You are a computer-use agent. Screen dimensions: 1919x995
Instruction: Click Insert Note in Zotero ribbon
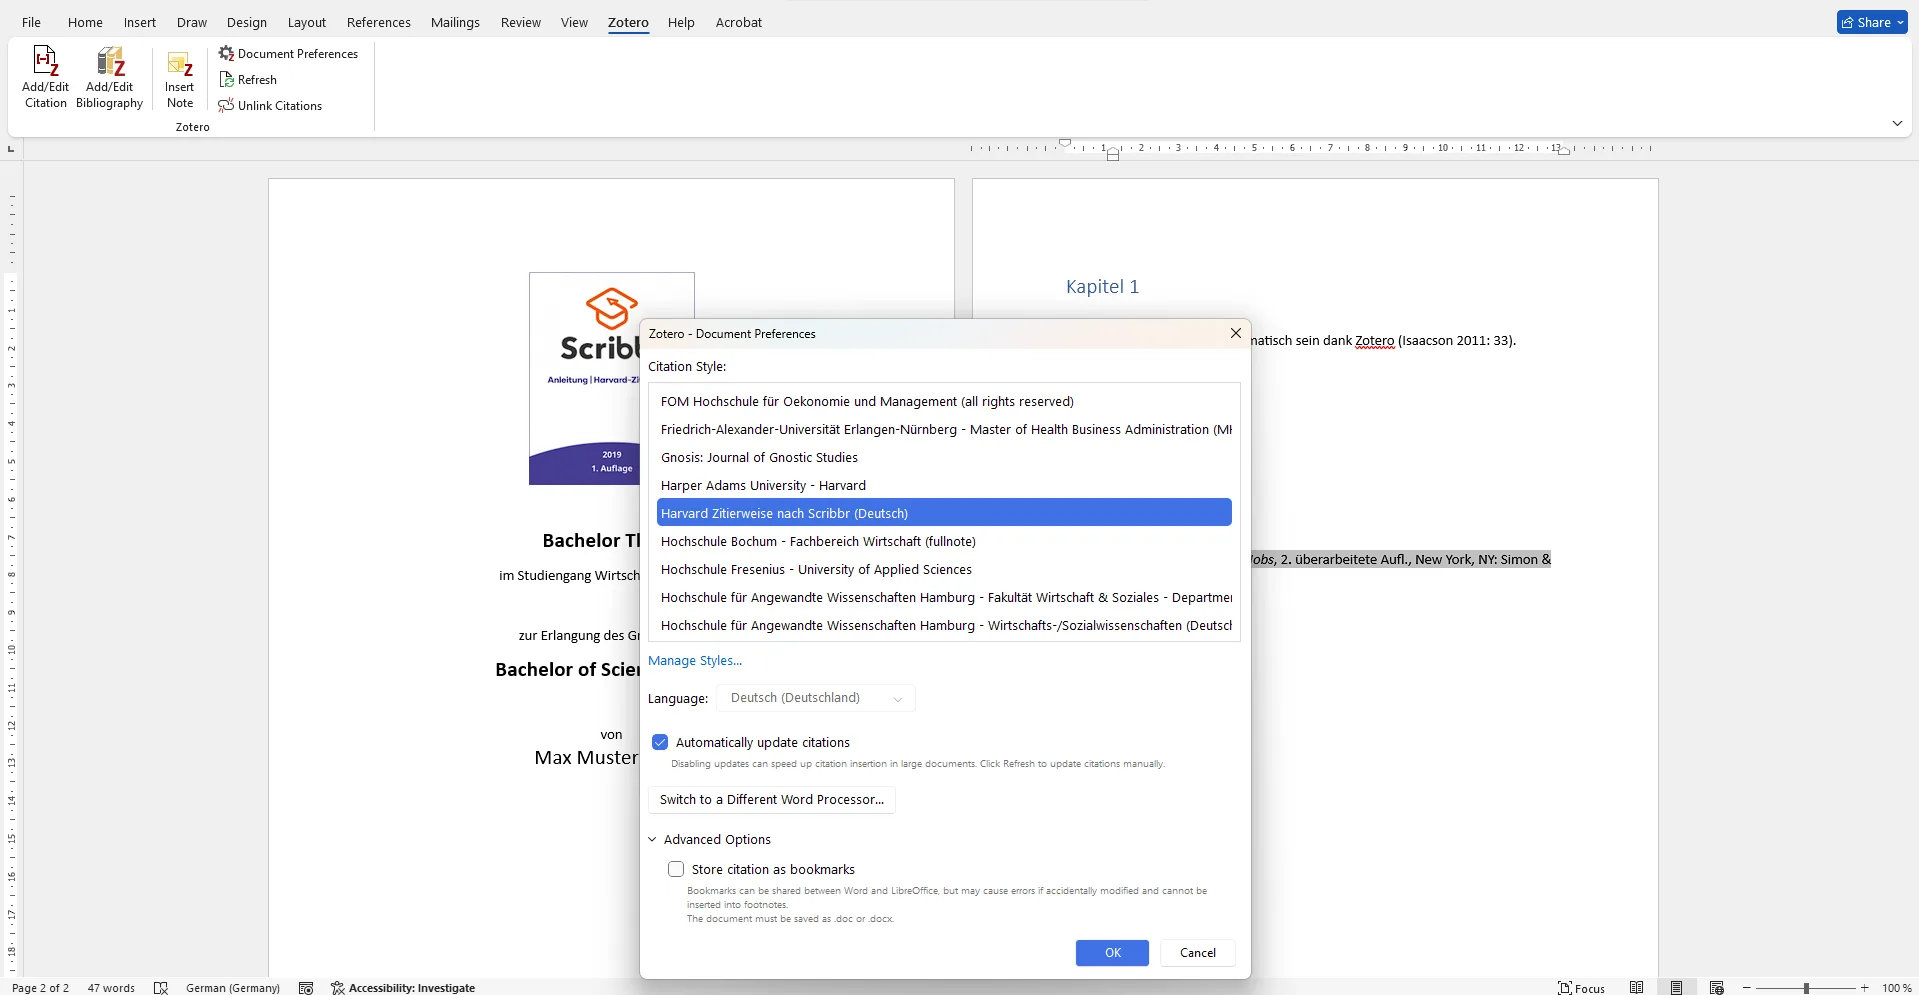point(180,79)
